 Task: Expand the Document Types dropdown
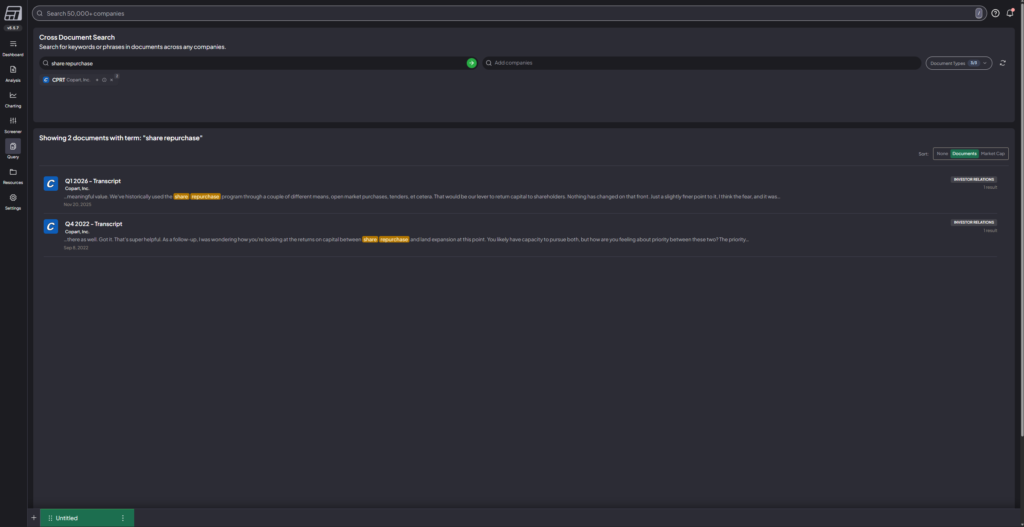coord(959,63)
